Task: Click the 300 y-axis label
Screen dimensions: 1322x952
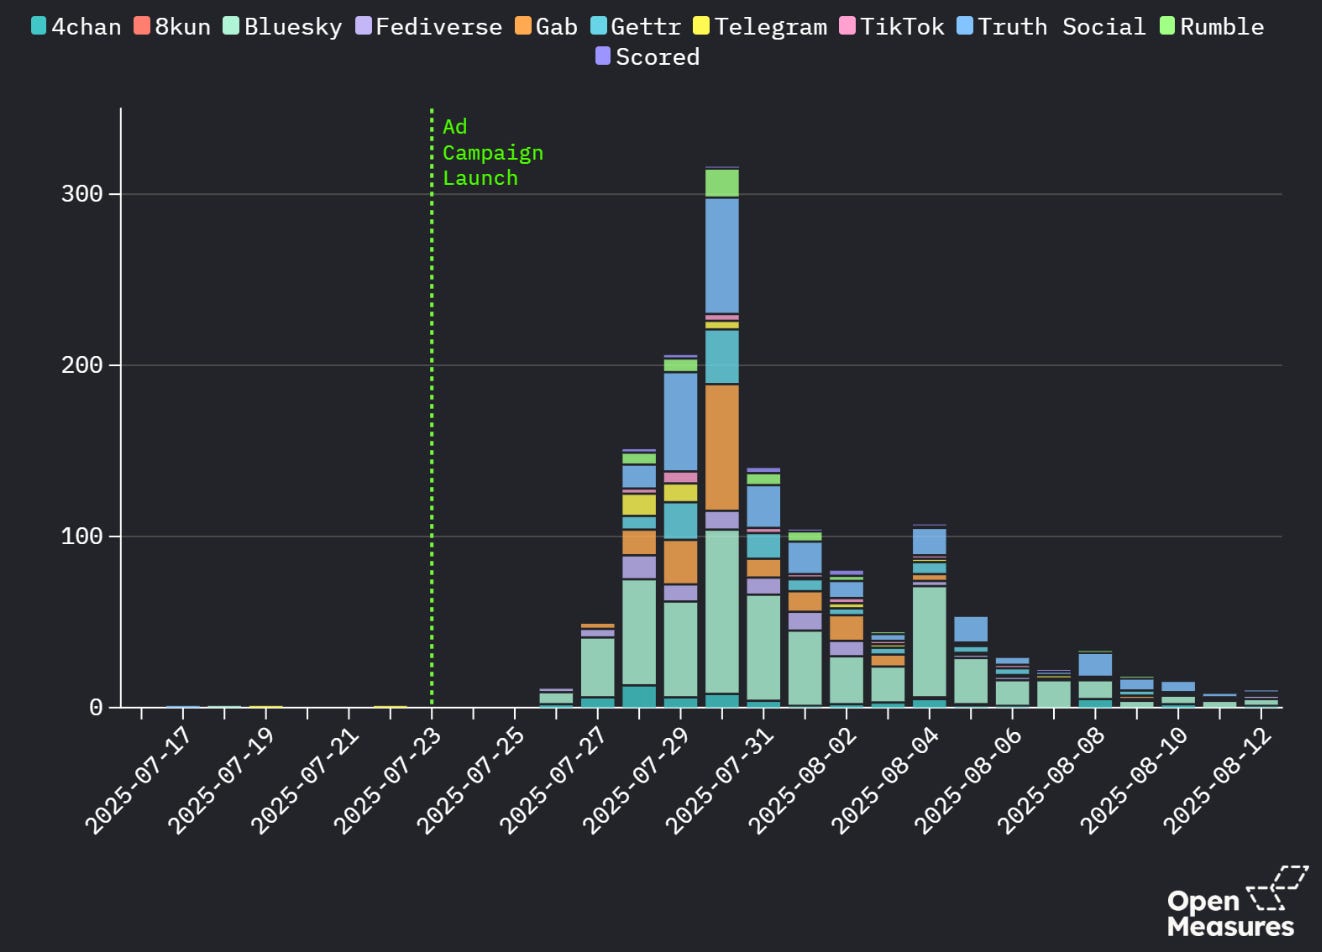Action: click(x=82, y=194)
